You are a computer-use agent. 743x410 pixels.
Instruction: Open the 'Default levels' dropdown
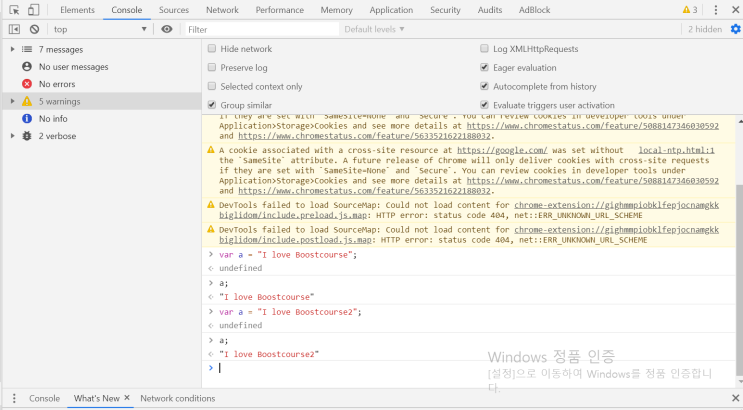(x=374, y=29)
